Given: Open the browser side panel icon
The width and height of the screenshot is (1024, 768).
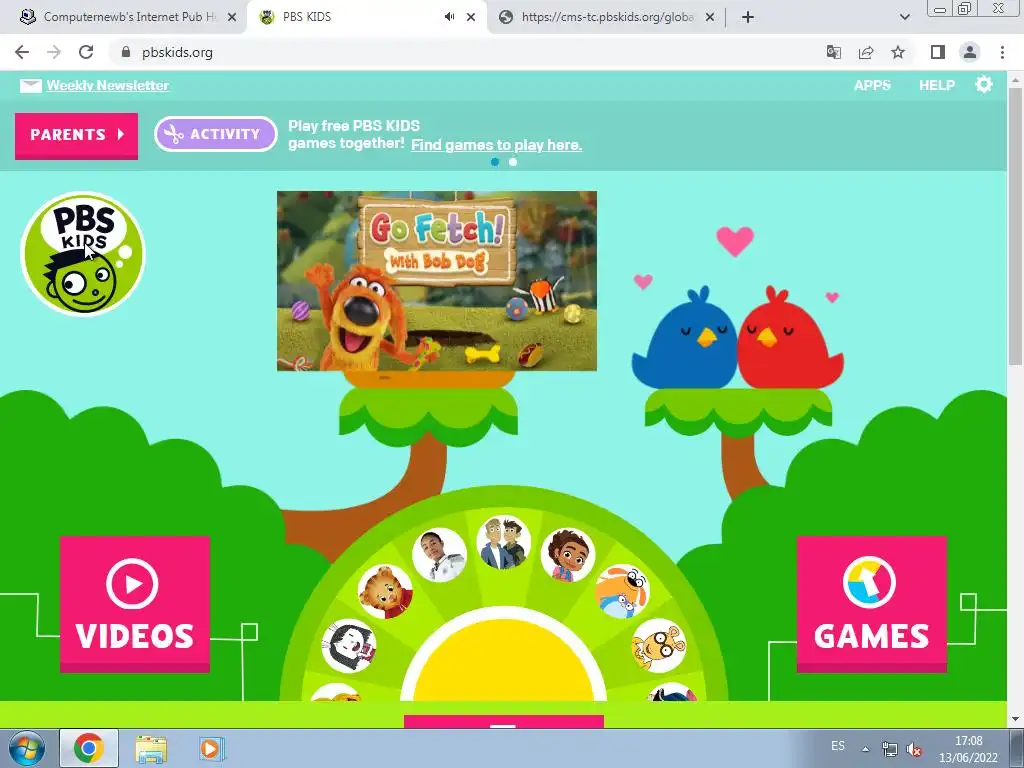Looking at the screenshot, I should click(x=938, y=52).
